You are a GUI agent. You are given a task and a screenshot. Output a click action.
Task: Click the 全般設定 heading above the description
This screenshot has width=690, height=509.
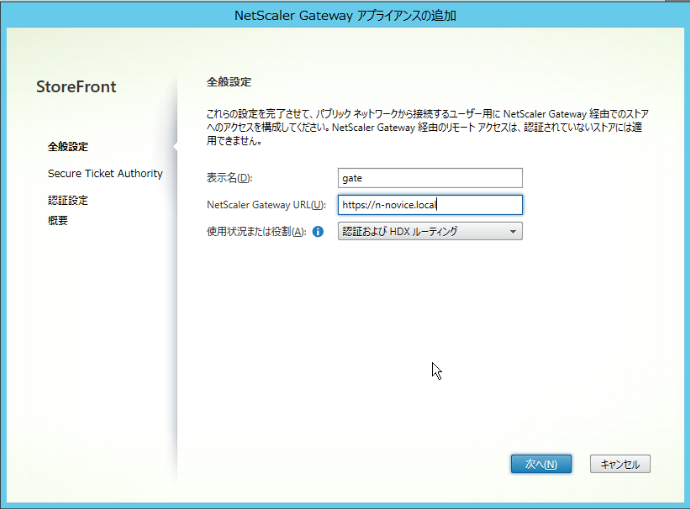(229, 82)
